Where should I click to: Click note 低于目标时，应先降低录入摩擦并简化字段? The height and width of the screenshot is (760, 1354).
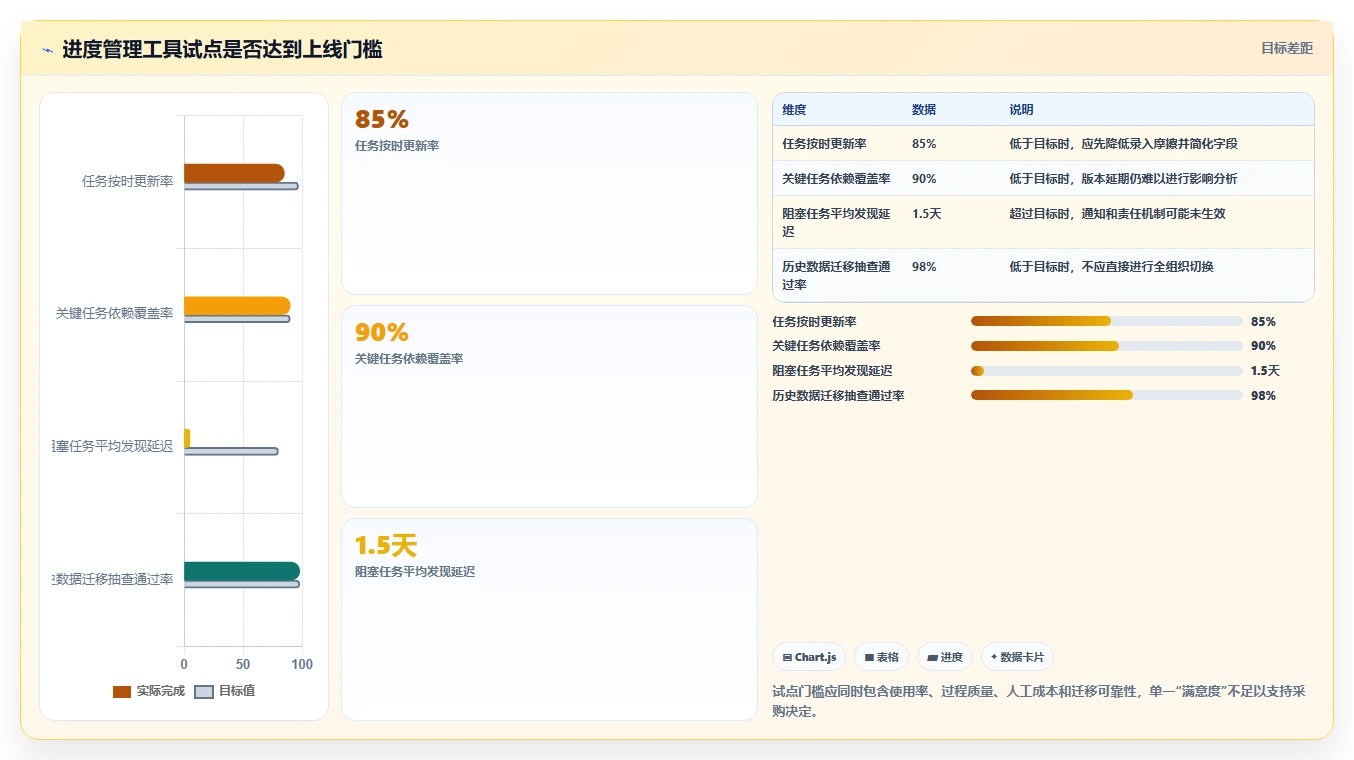(1123, 144)
